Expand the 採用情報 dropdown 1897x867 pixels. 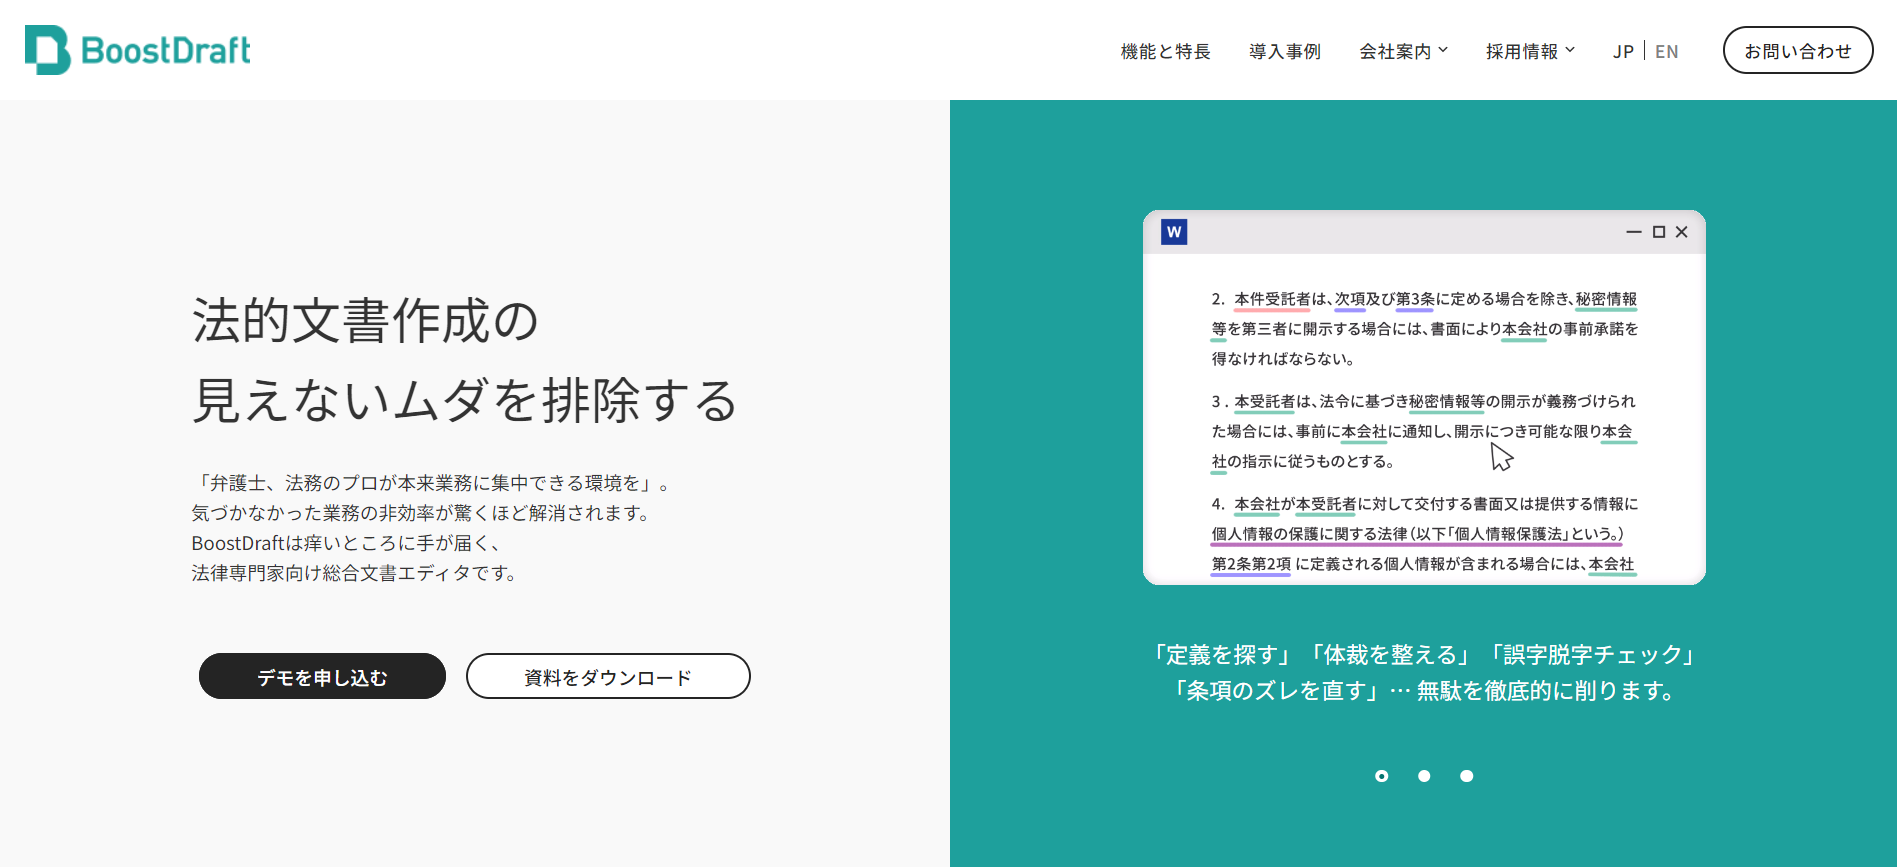[1530, 51]
